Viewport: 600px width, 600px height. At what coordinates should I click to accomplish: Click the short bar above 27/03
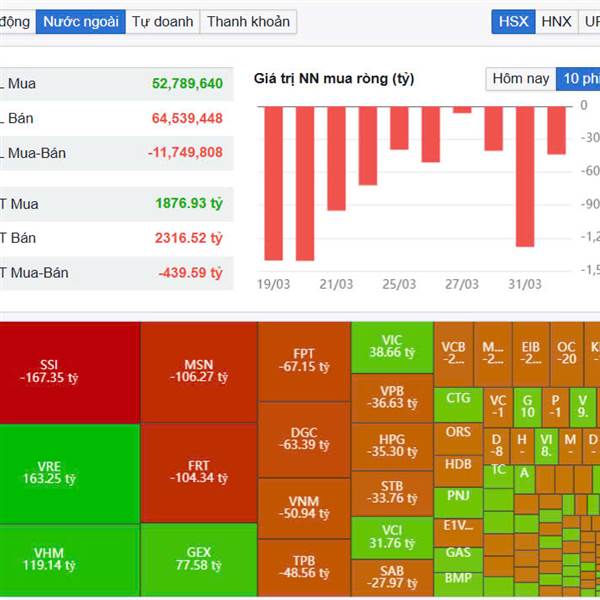(462, 110)
